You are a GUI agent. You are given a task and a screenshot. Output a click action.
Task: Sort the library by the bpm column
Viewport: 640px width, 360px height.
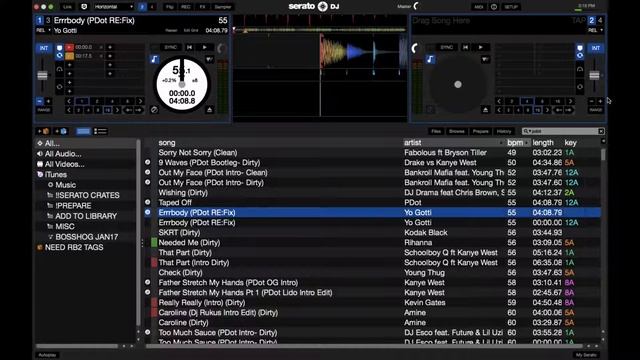[x=517, y=142]
